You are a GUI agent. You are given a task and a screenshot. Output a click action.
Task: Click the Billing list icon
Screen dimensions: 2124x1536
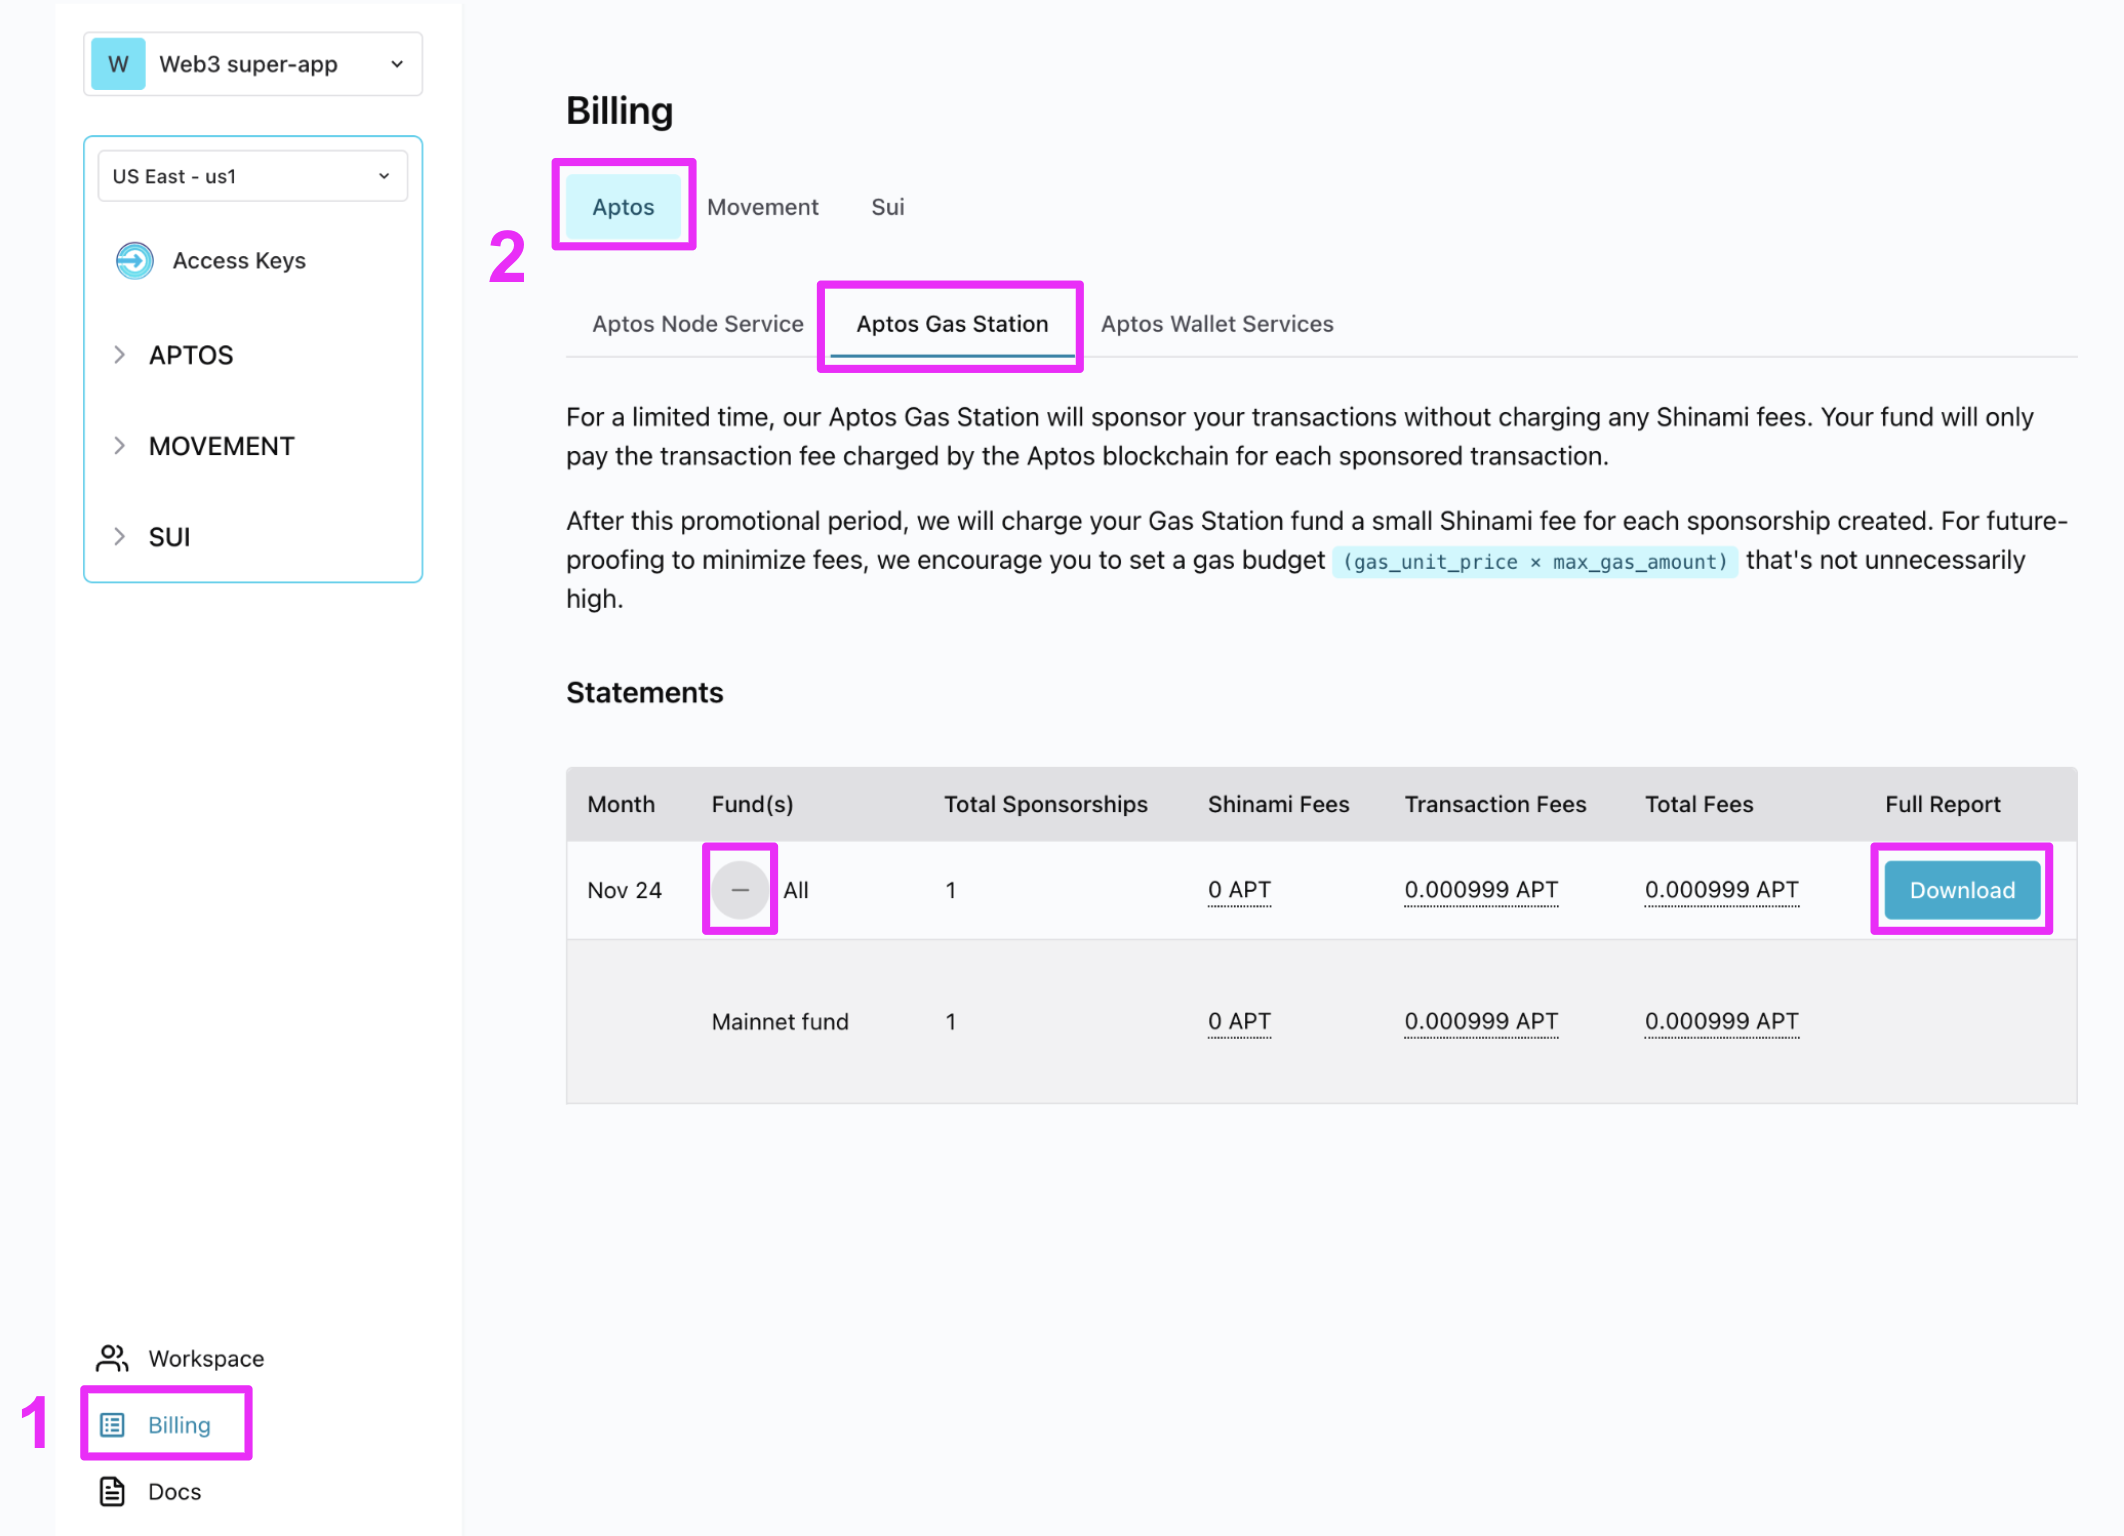pos(113,1425)
